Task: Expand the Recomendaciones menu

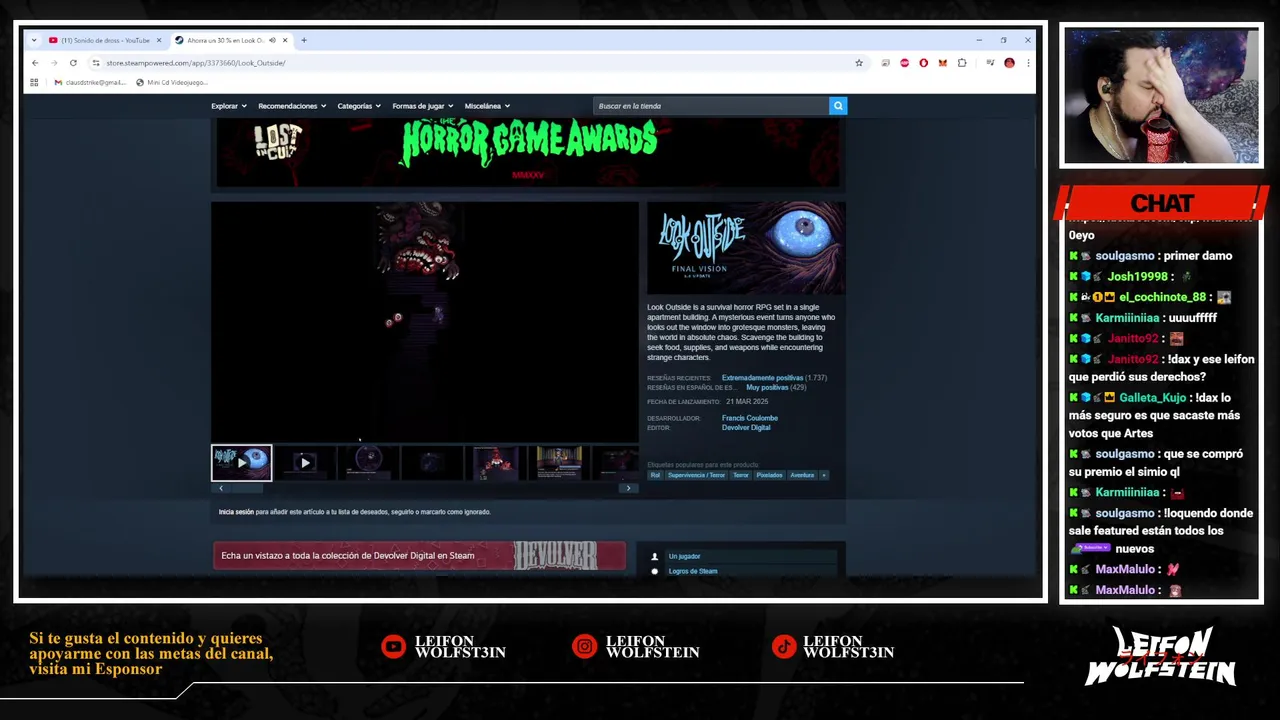Action: (292, 106)
